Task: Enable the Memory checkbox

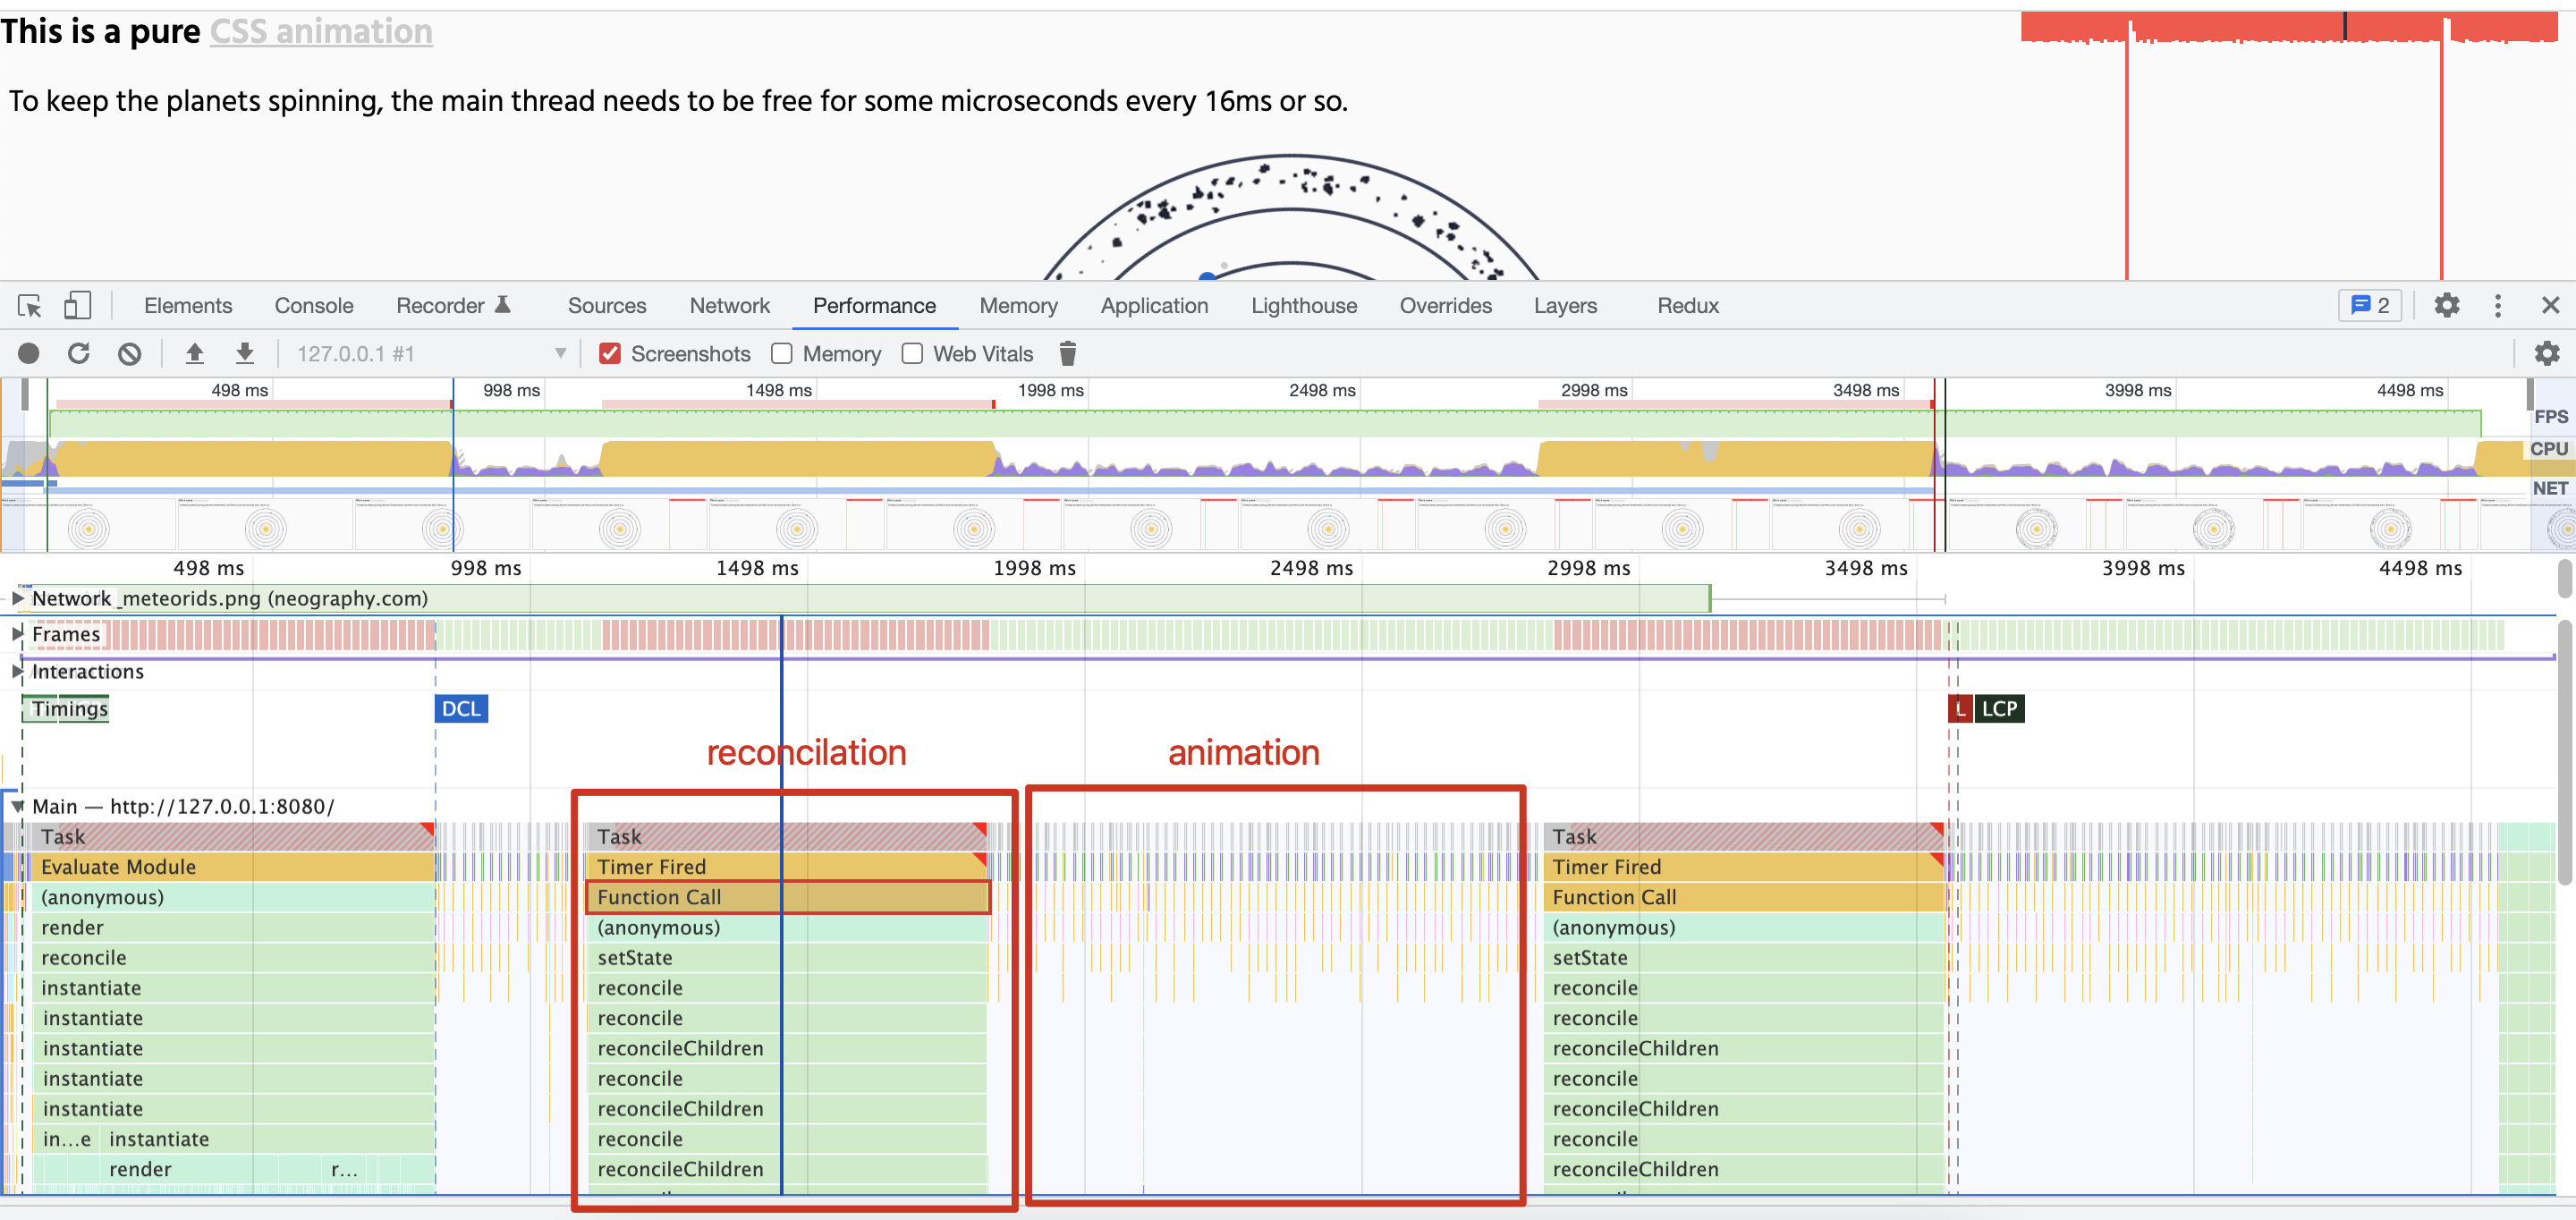Action: coord(782,354)
